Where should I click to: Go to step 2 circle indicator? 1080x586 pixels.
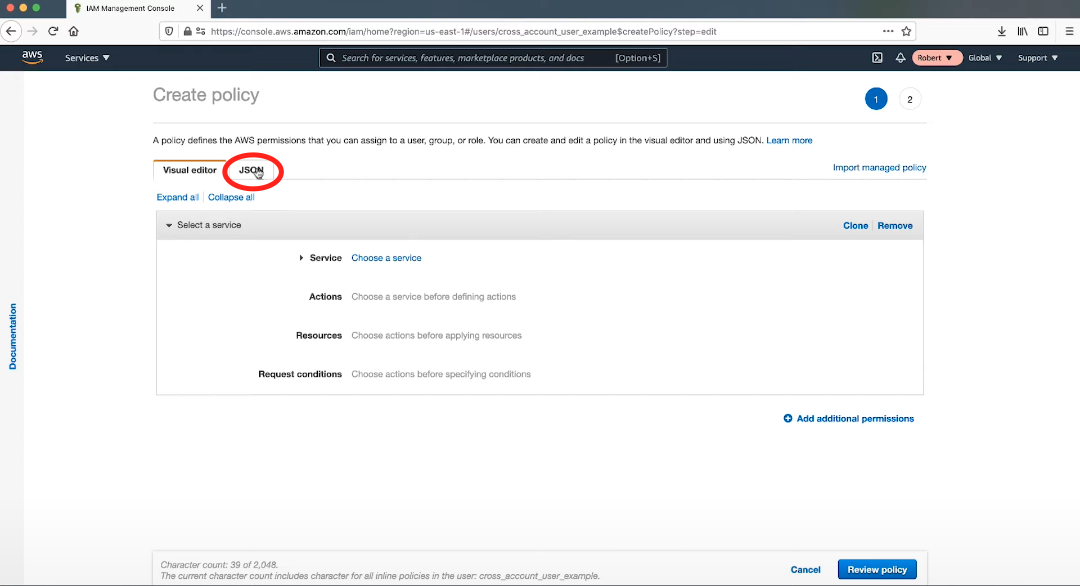coord(909,99)
